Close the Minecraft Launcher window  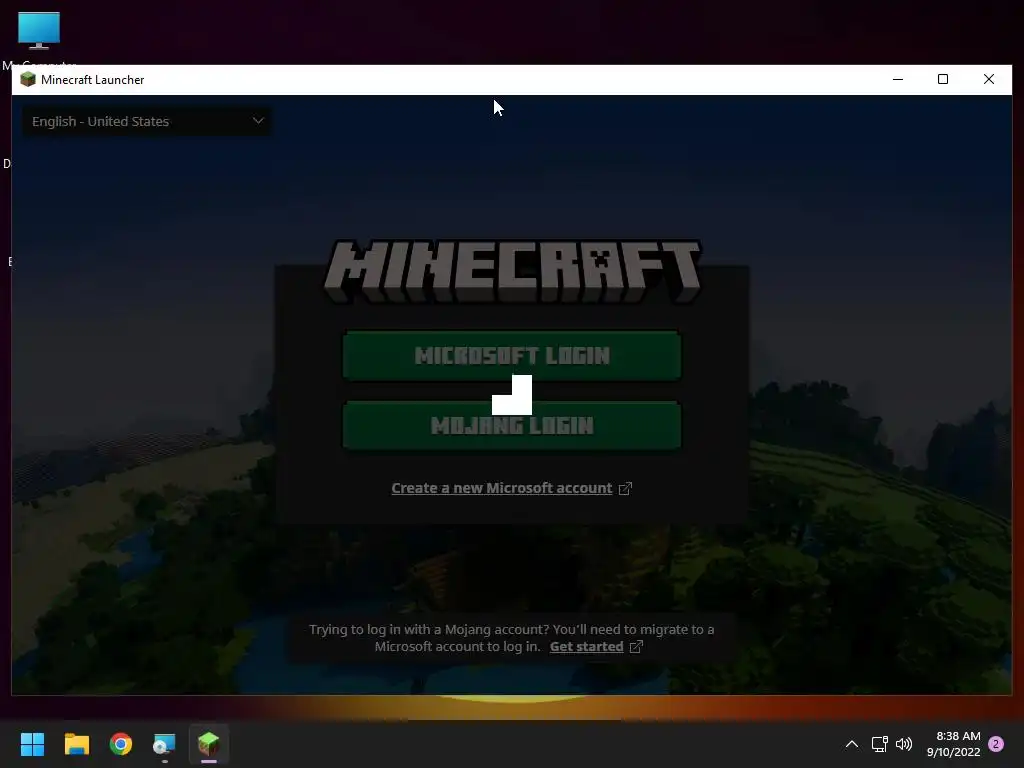[x=989, y=80]
